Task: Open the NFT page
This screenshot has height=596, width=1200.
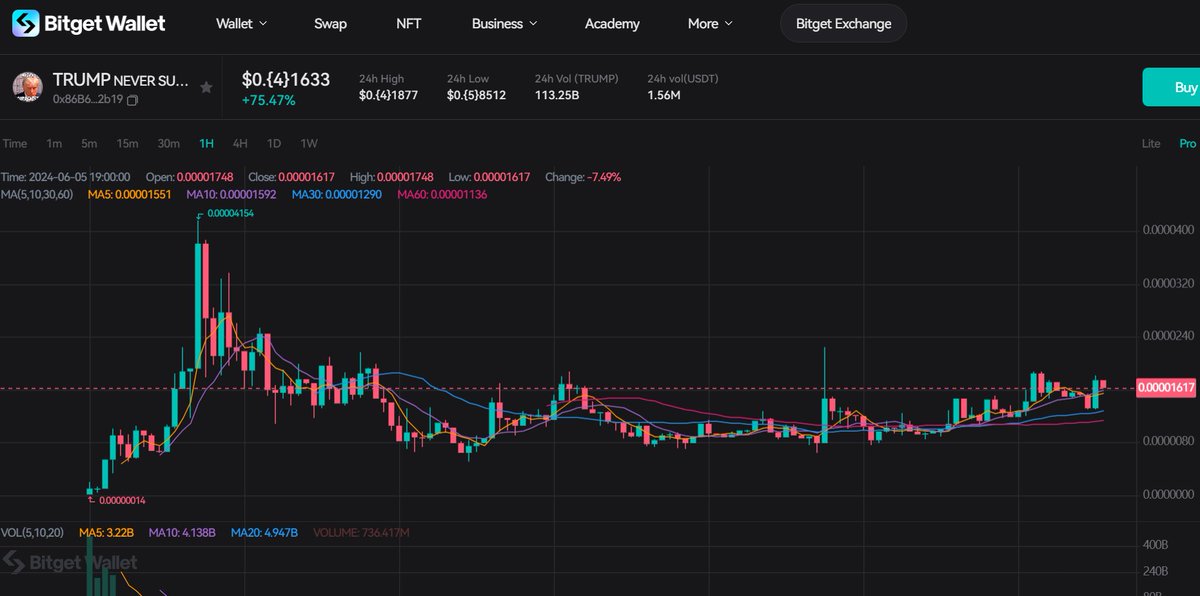Action: click(408, 23)
